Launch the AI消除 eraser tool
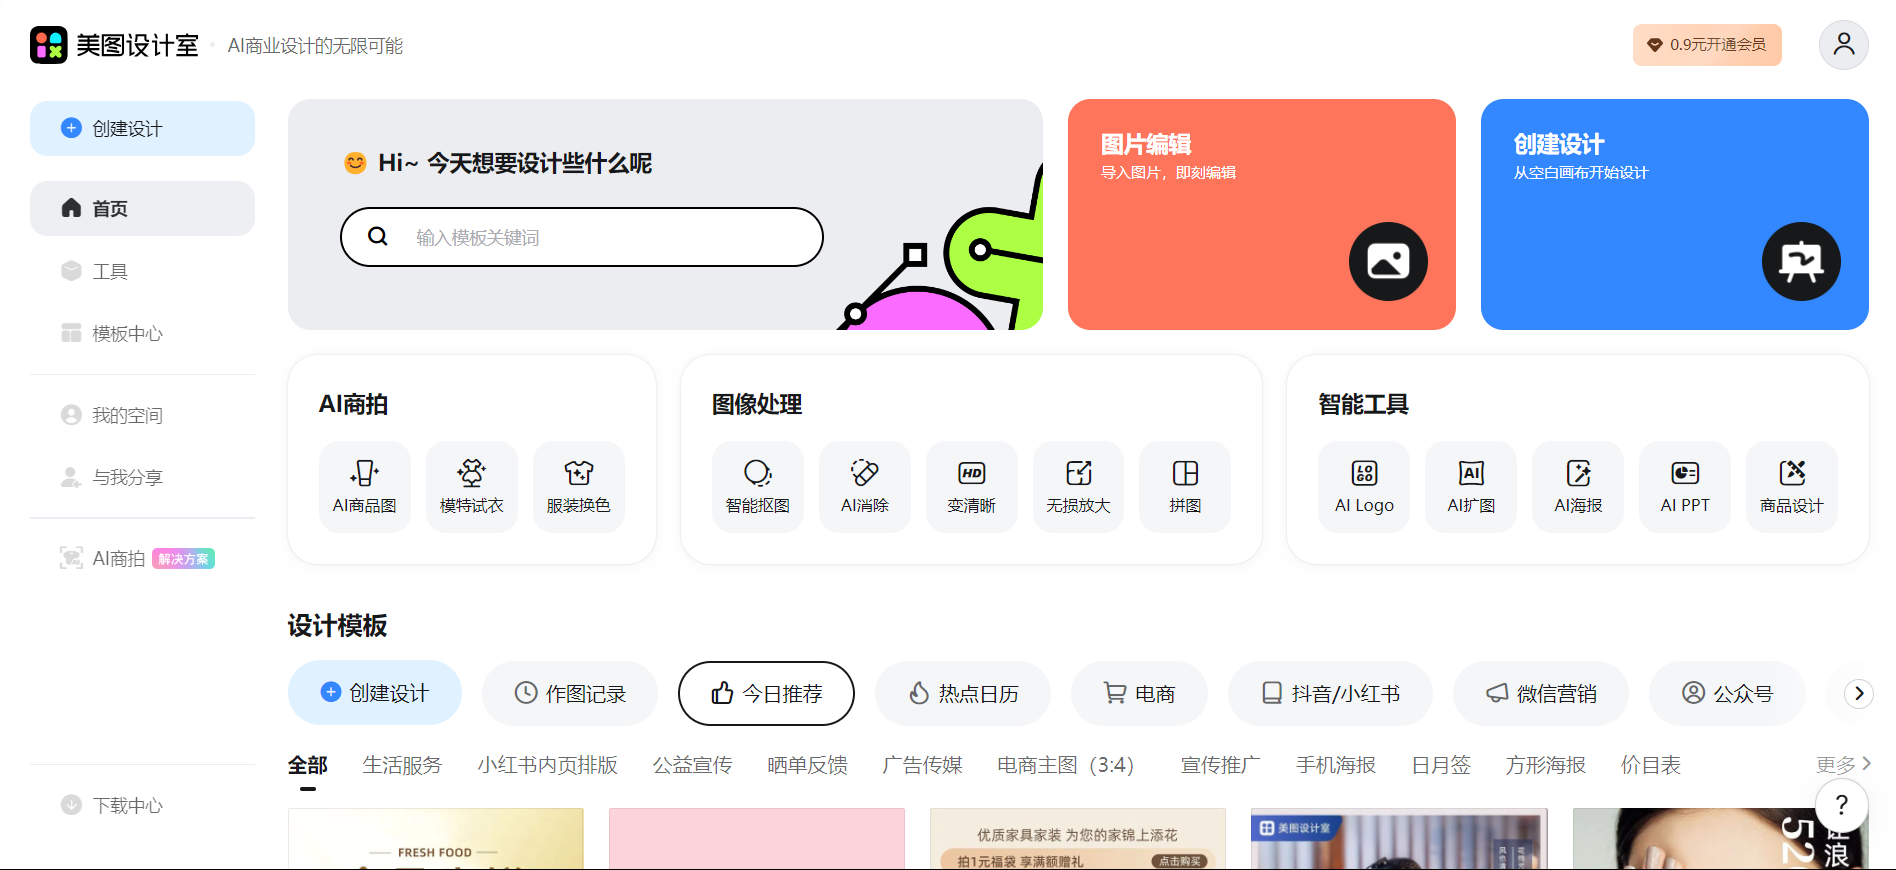Viewport: 1896px width, 870px height. (865, 487)
